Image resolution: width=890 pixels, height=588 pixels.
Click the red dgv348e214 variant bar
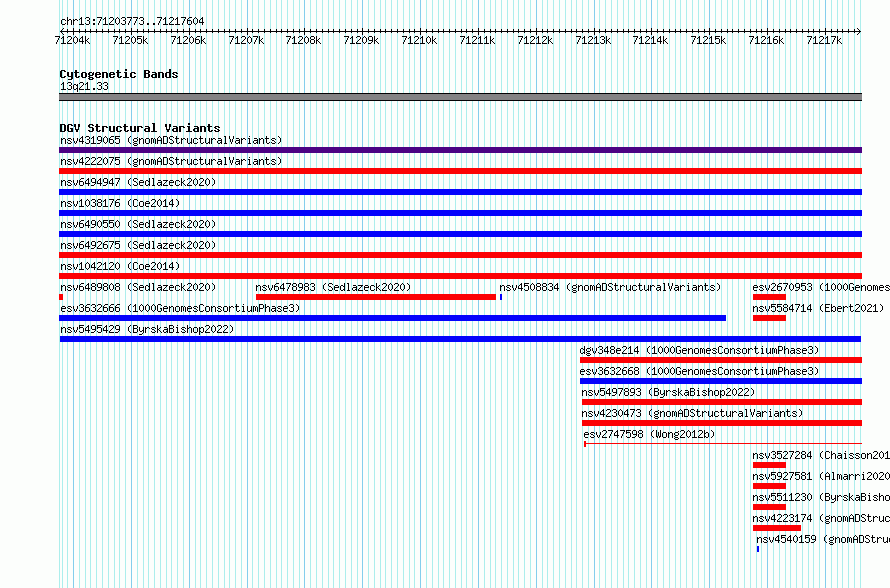tap(721, 360)
